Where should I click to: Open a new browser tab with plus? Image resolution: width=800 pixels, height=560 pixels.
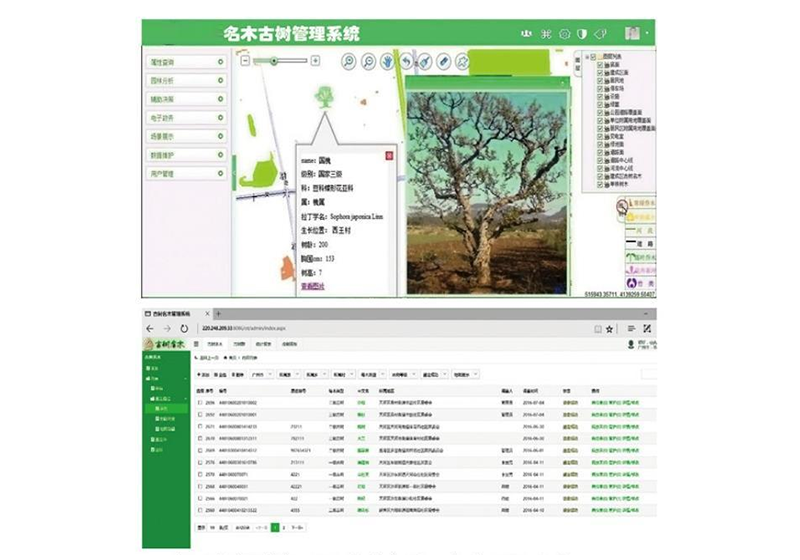click(218, 313)
